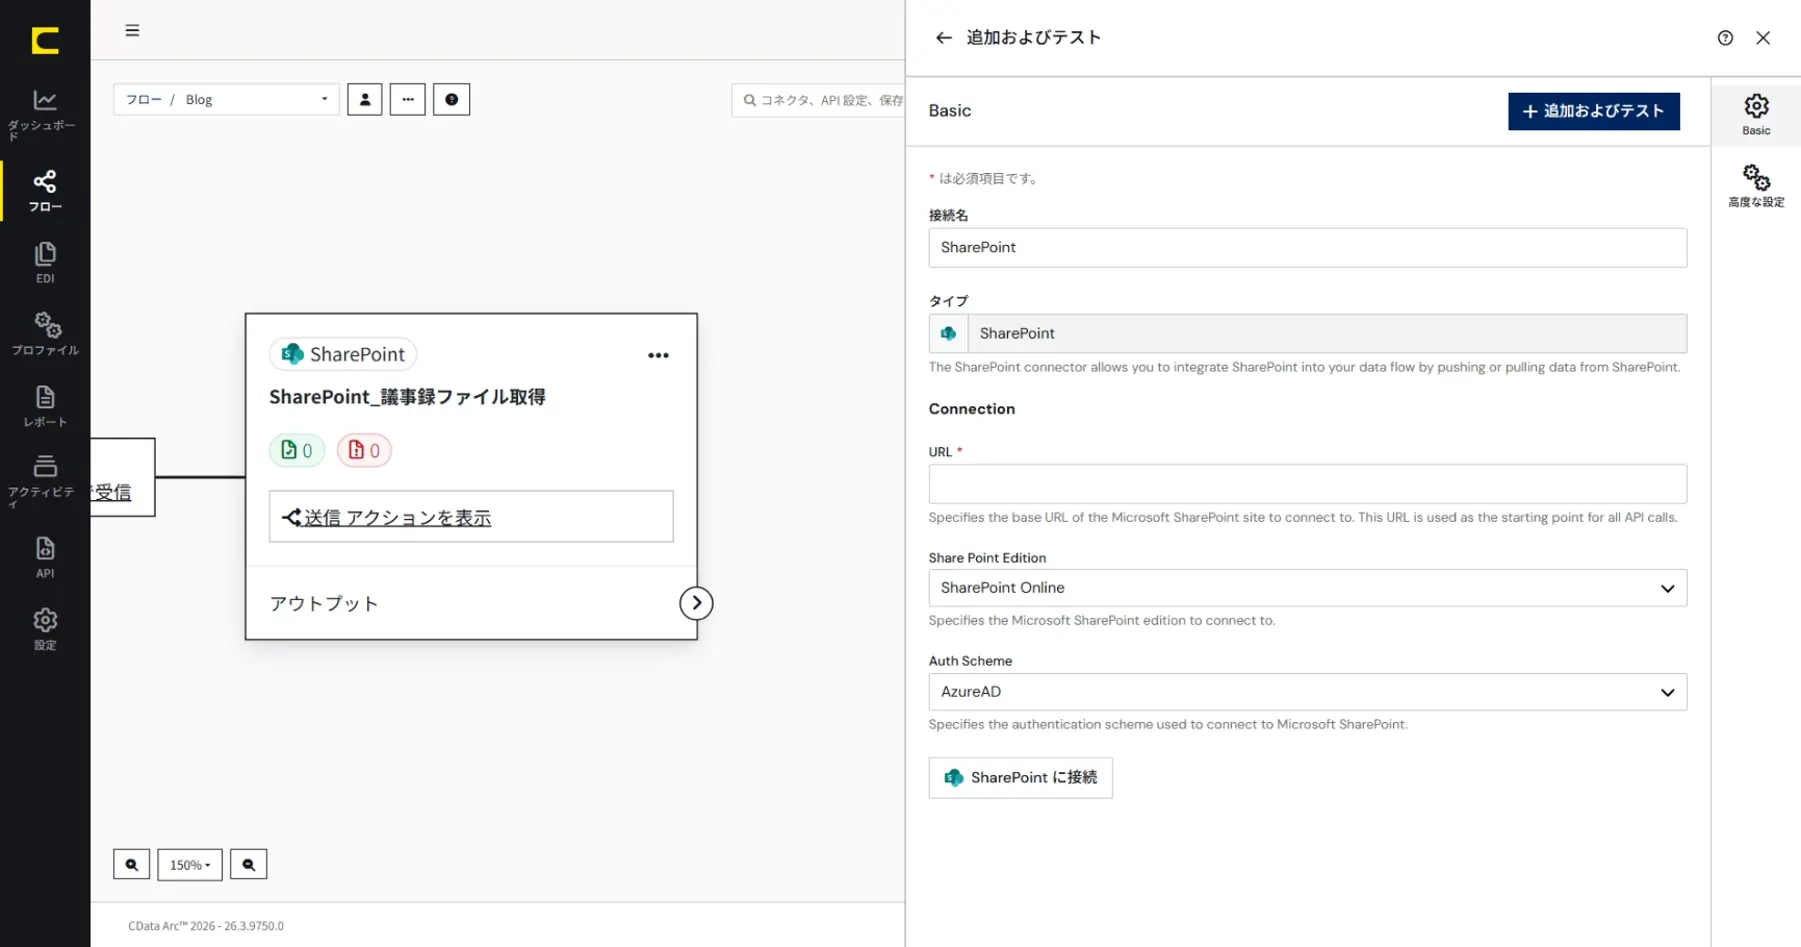Expand the アウトプット chevron on the card
1801x947 pixels.
[696, 603]
